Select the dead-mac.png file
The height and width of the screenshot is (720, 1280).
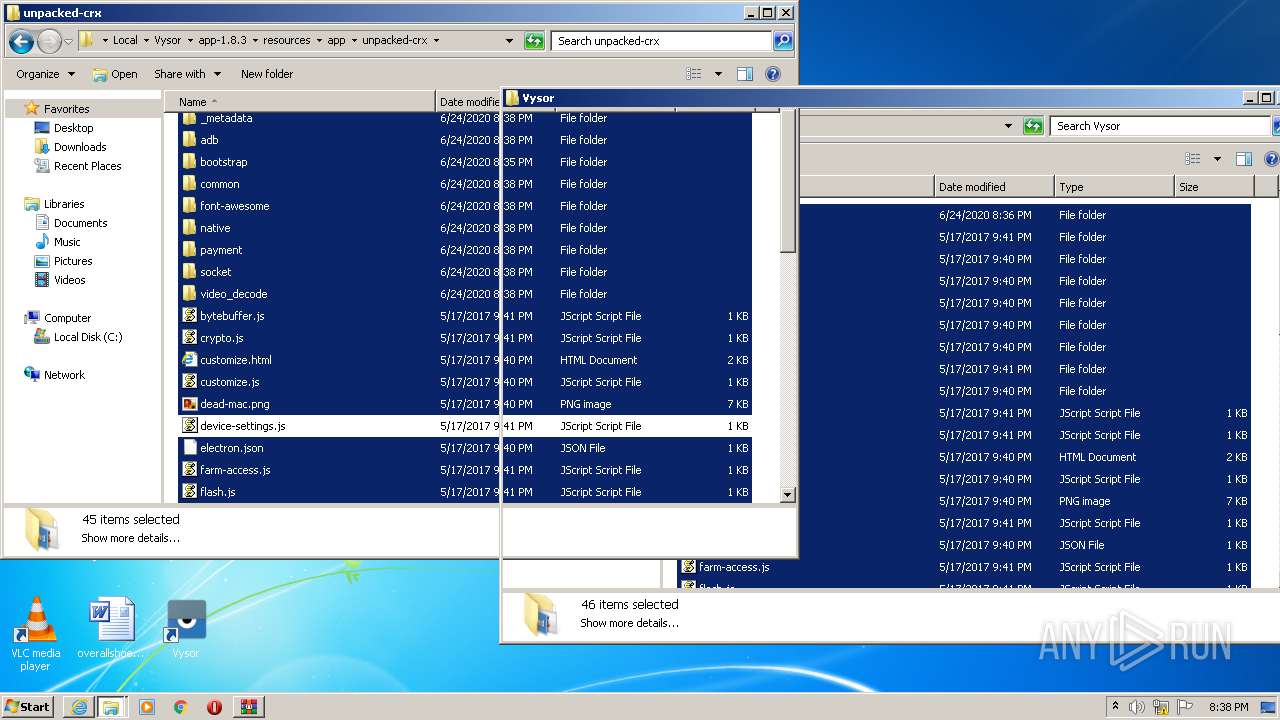tap(465, 404)
